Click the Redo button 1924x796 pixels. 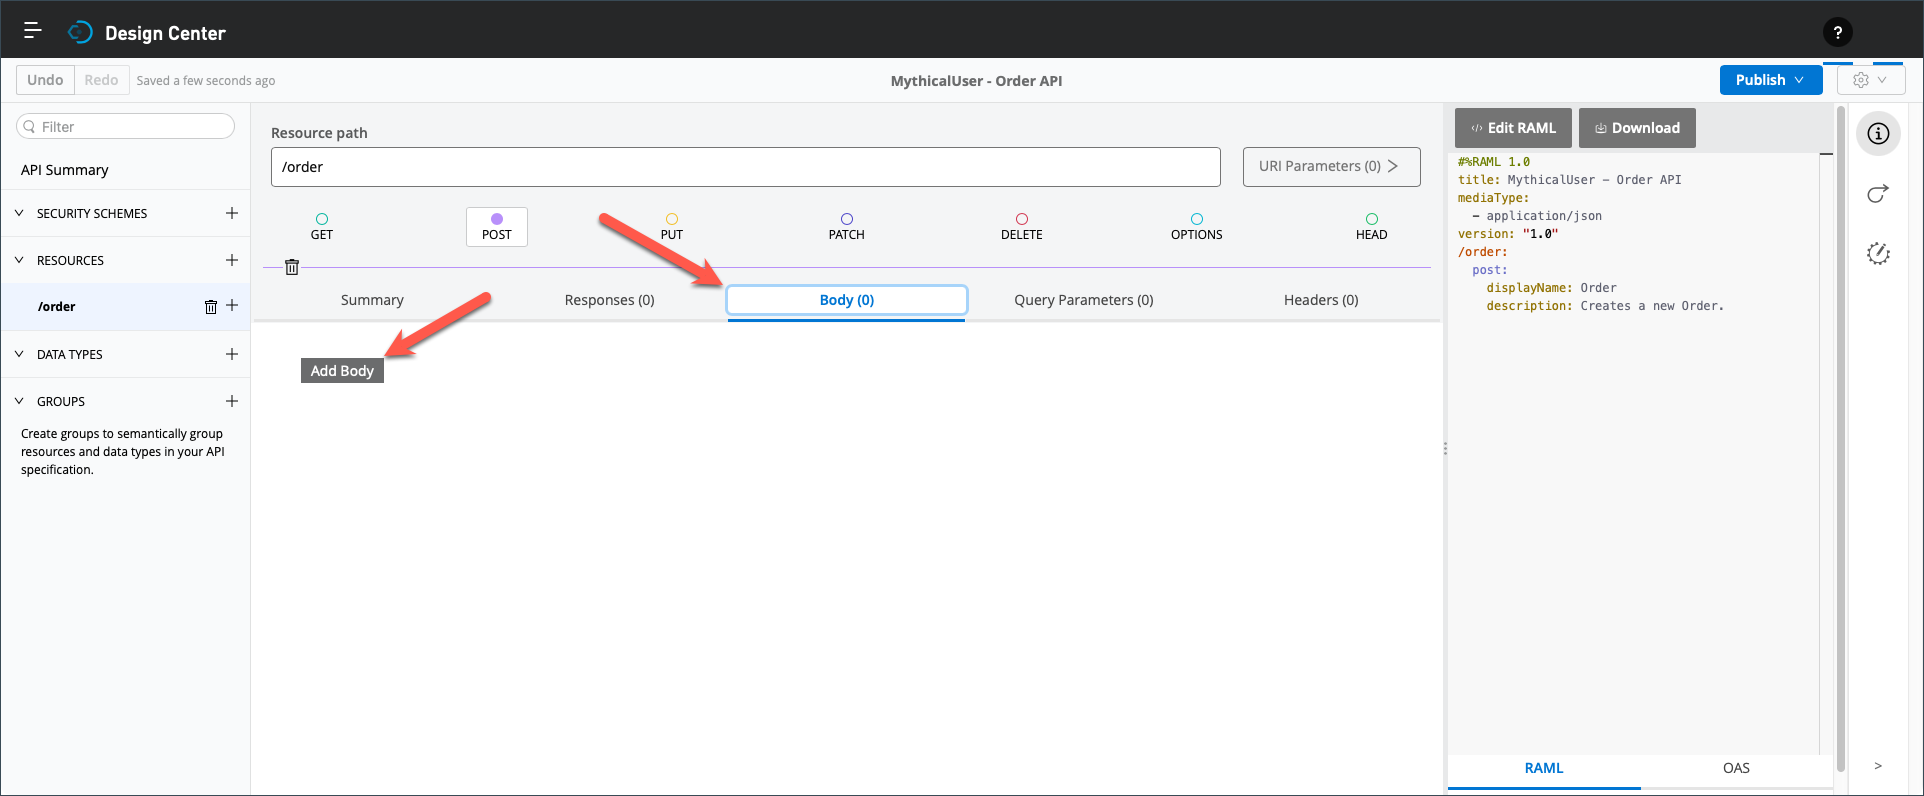click(x=101, y=80)
